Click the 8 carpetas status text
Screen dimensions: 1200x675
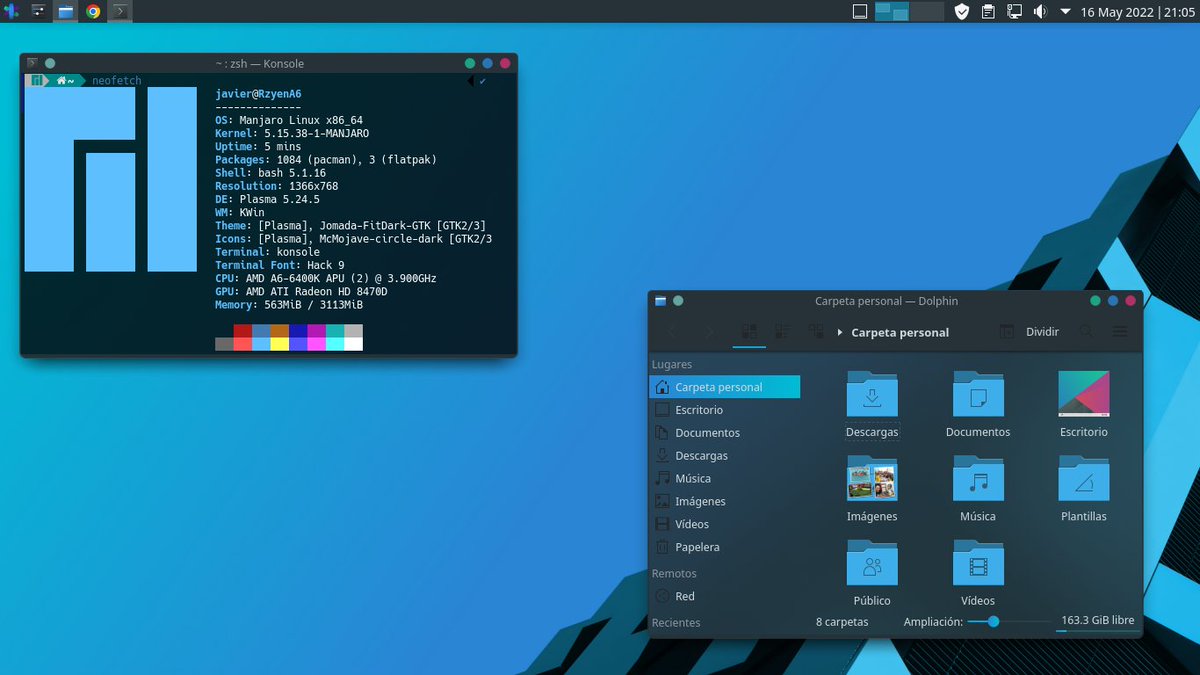(842, 622)
